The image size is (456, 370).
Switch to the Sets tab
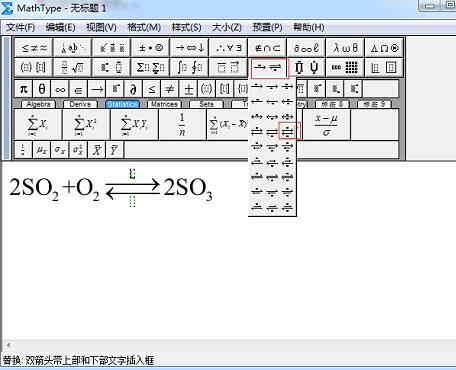(206, 104)
